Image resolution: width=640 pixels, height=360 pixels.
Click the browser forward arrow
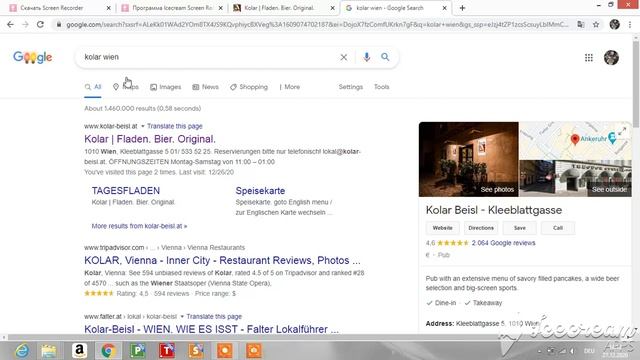pyautogui.click(x=25, y=24)
